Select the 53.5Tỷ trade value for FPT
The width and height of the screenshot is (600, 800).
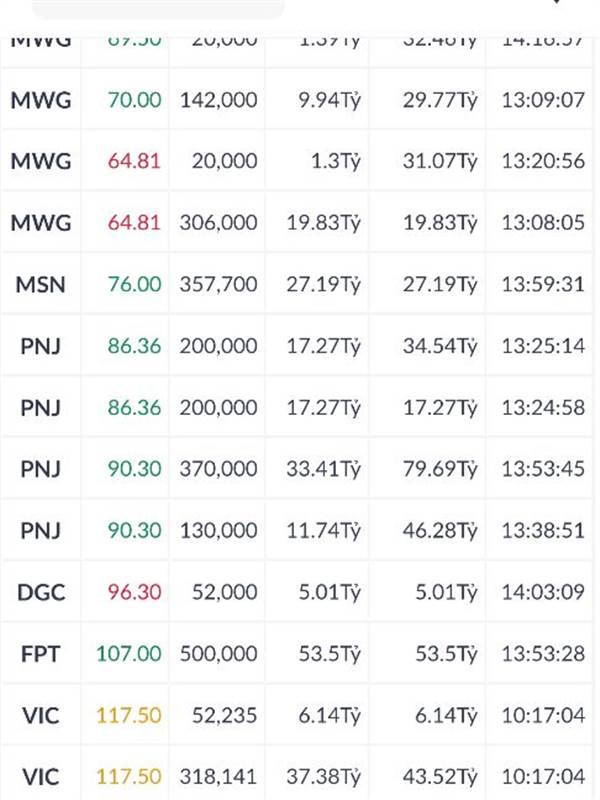tap(330, 654)
